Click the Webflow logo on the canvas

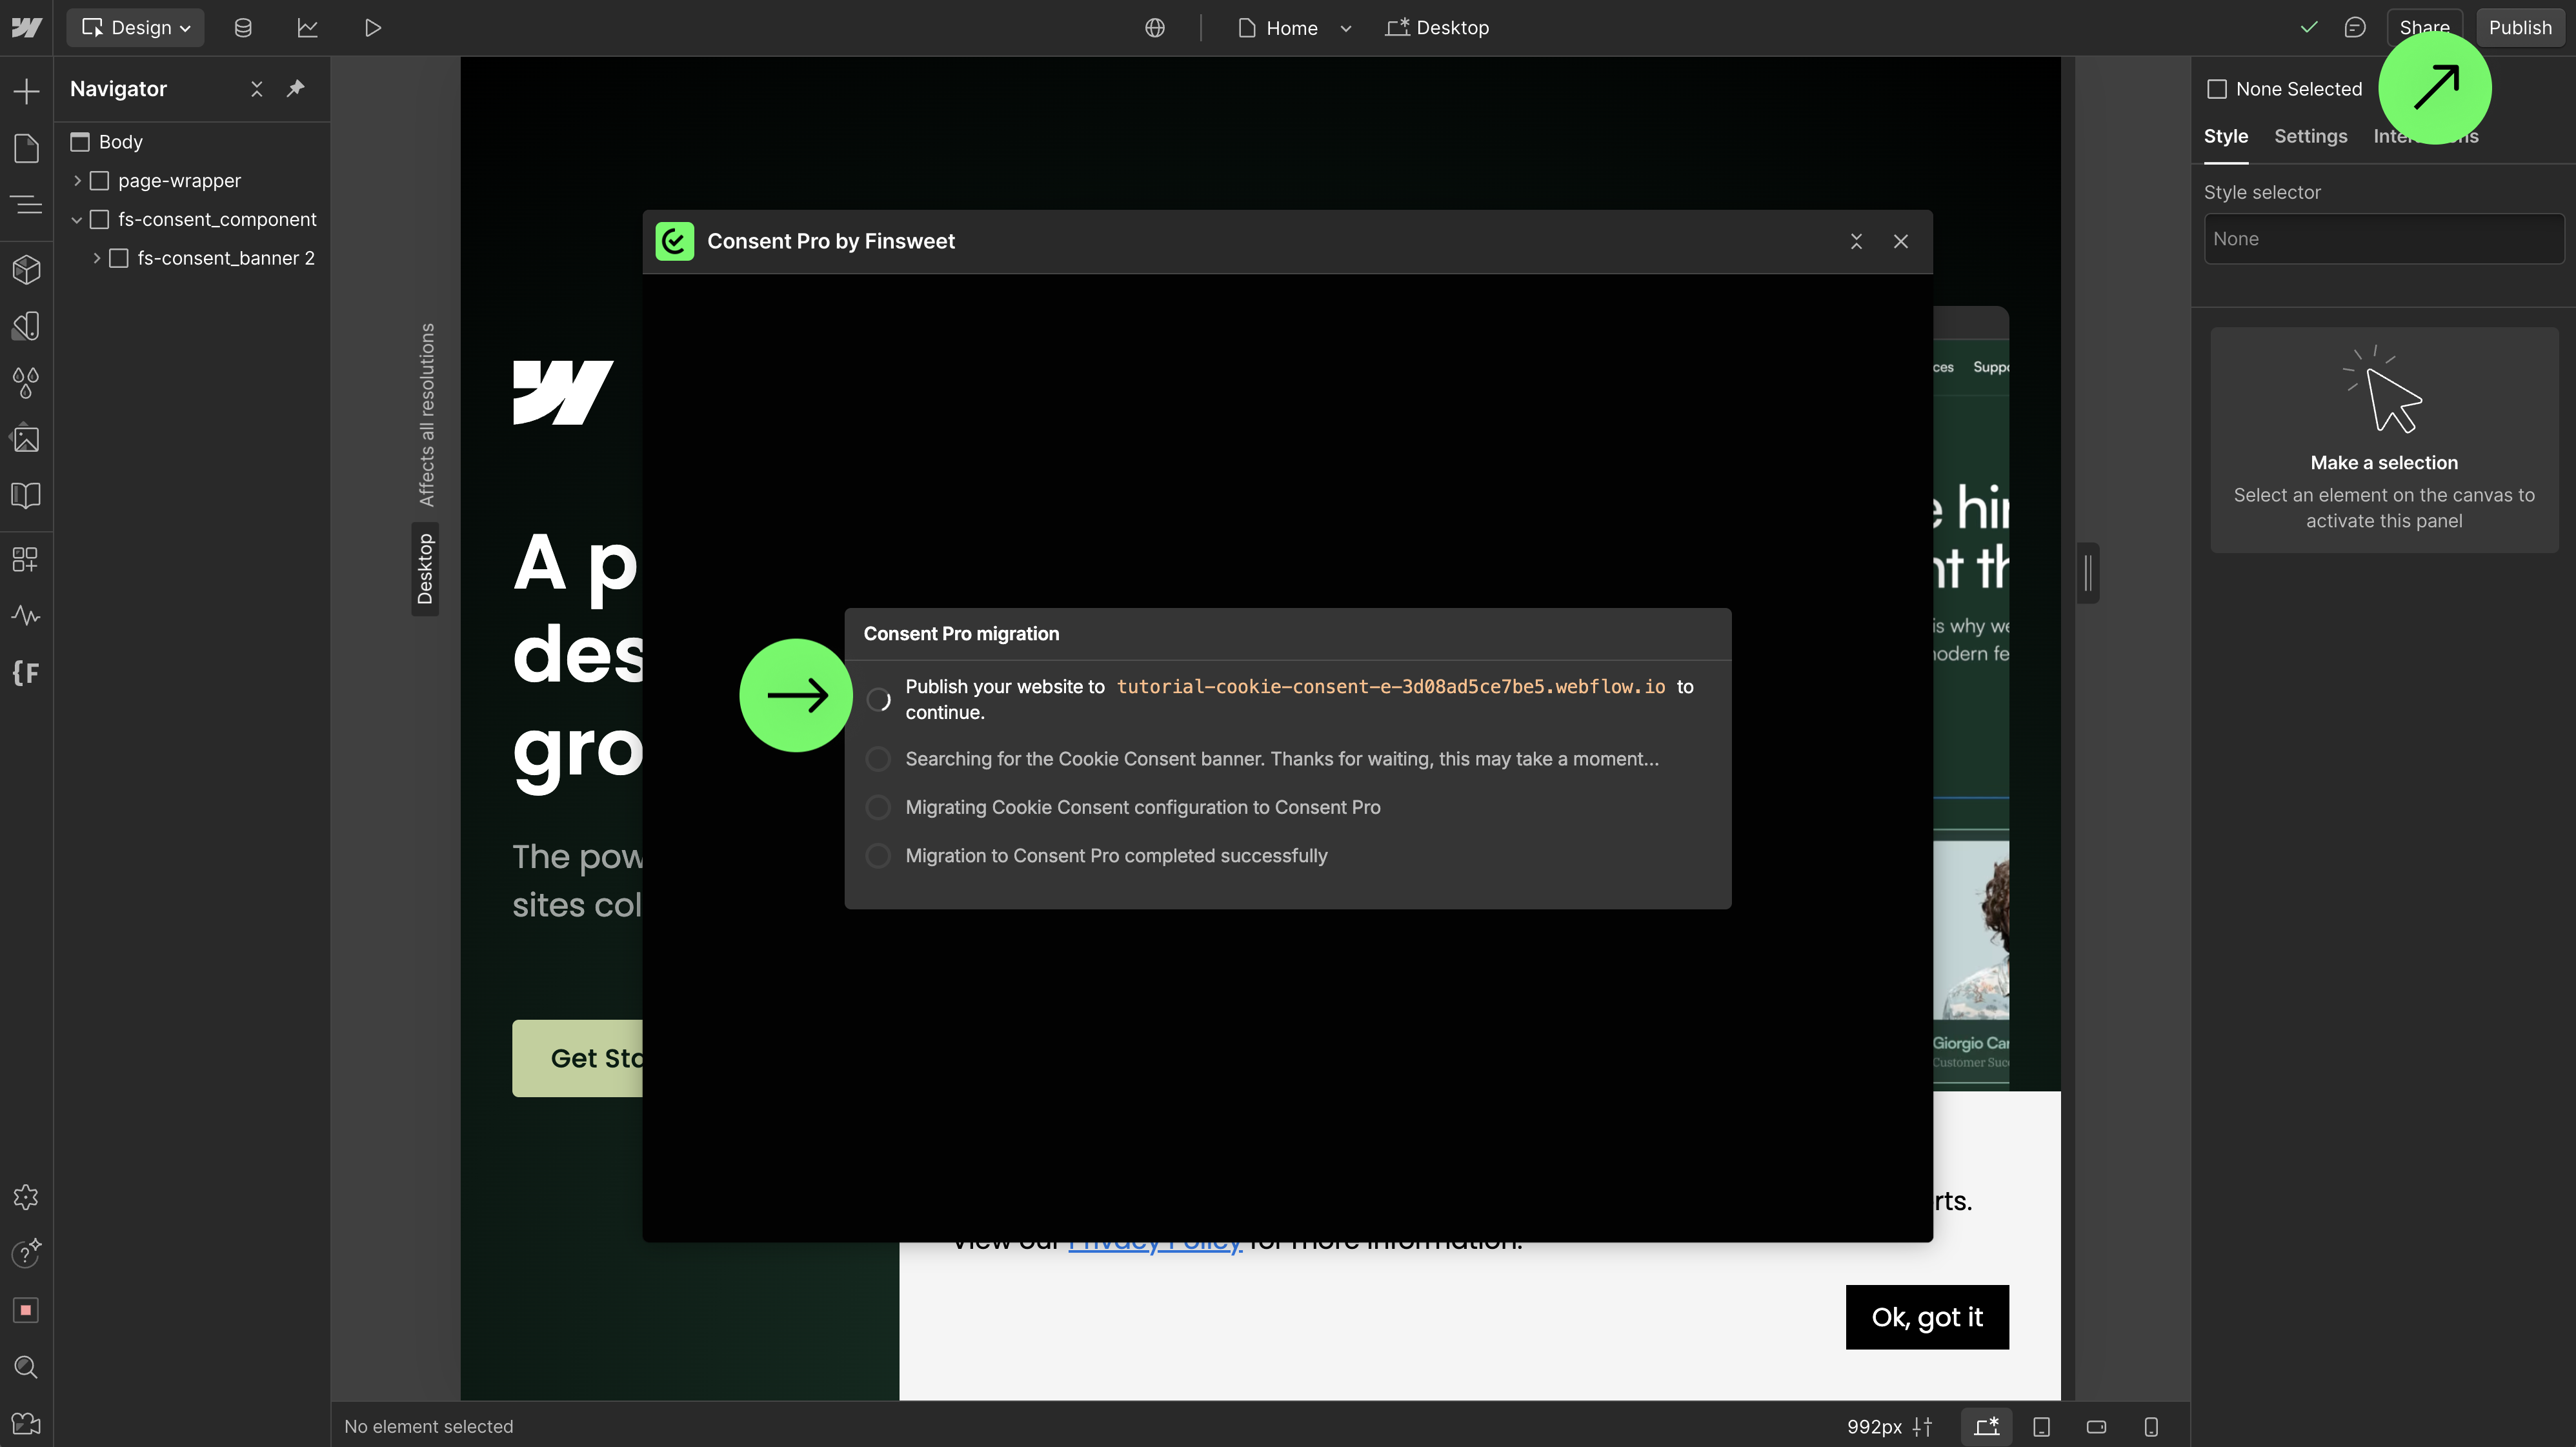[563, 393]
